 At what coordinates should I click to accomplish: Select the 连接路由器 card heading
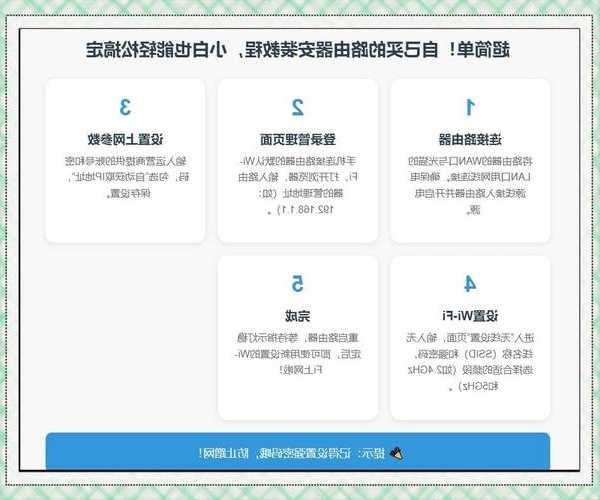pyautogui.click(x=470, y=138)
